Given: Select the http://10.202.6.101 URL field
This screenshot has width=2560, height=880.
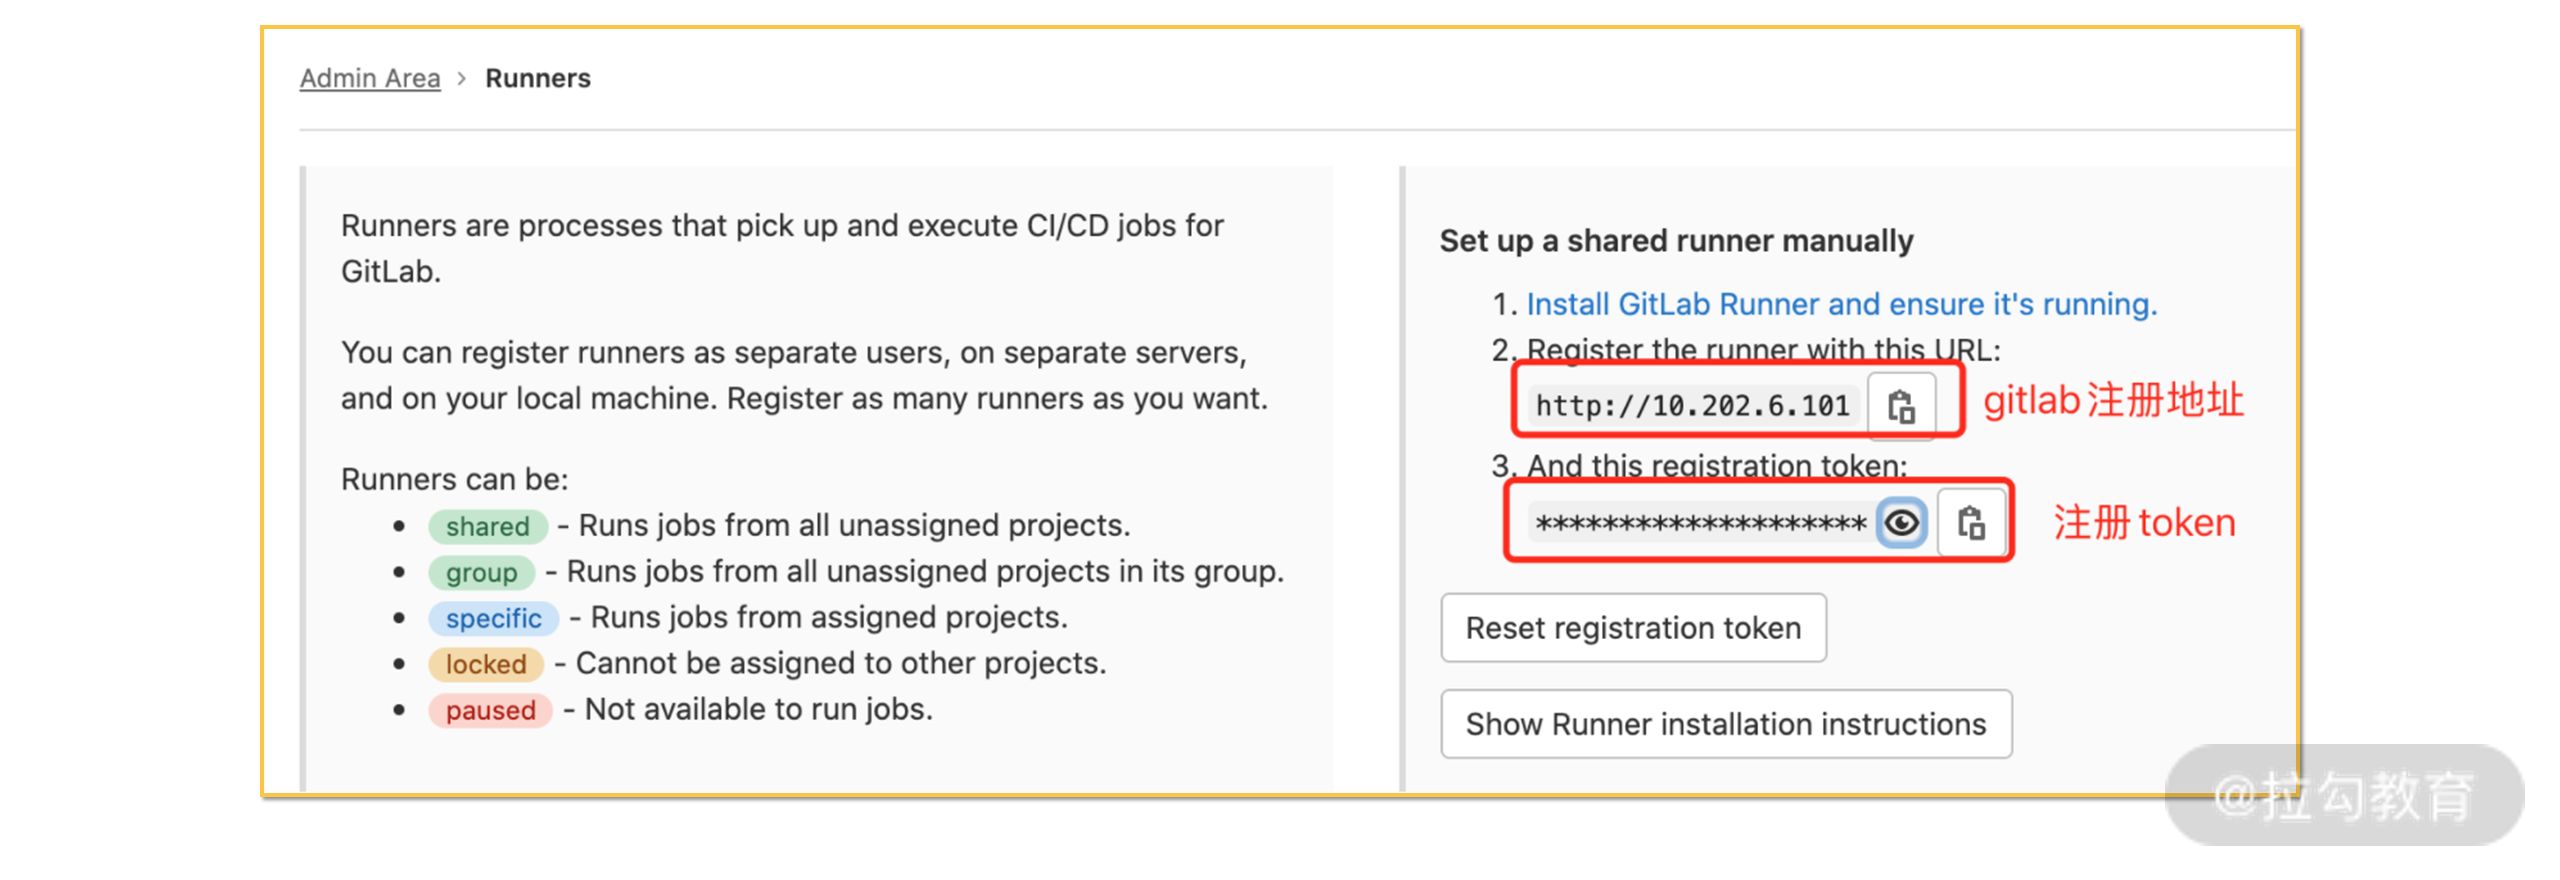Looking at the screenshot, I should [x=1692, y=406].
